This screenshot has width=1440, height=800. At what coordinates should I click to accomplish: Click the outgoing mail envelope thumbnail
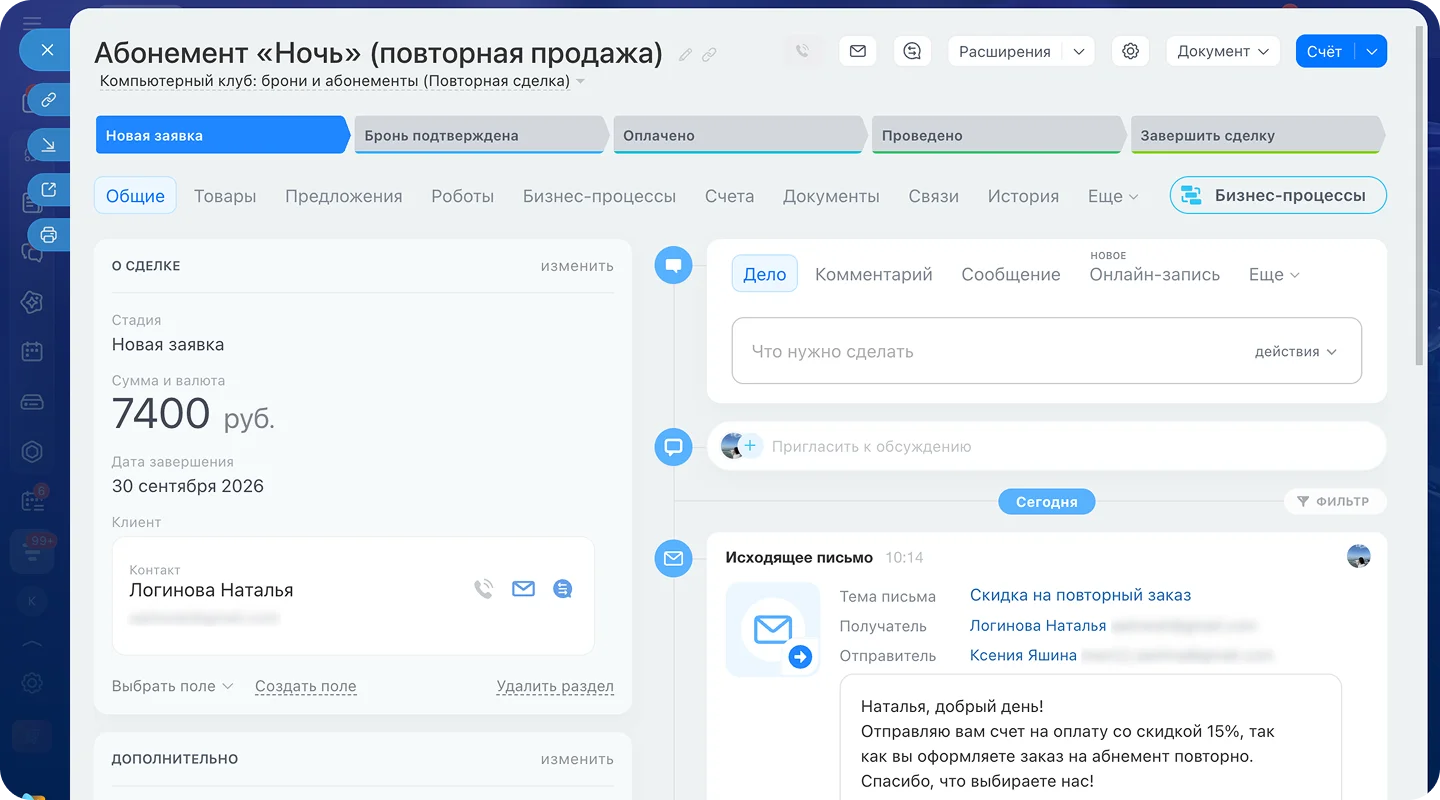pyautogui.click(x=773, y=630)
